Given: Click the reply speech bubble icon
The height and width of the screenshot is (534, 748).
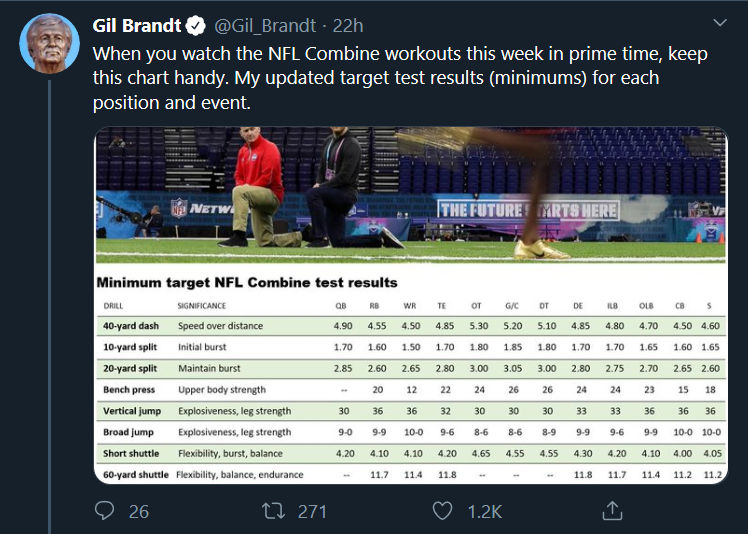Looking at the screenshot, I should click(x=104, y=511).
